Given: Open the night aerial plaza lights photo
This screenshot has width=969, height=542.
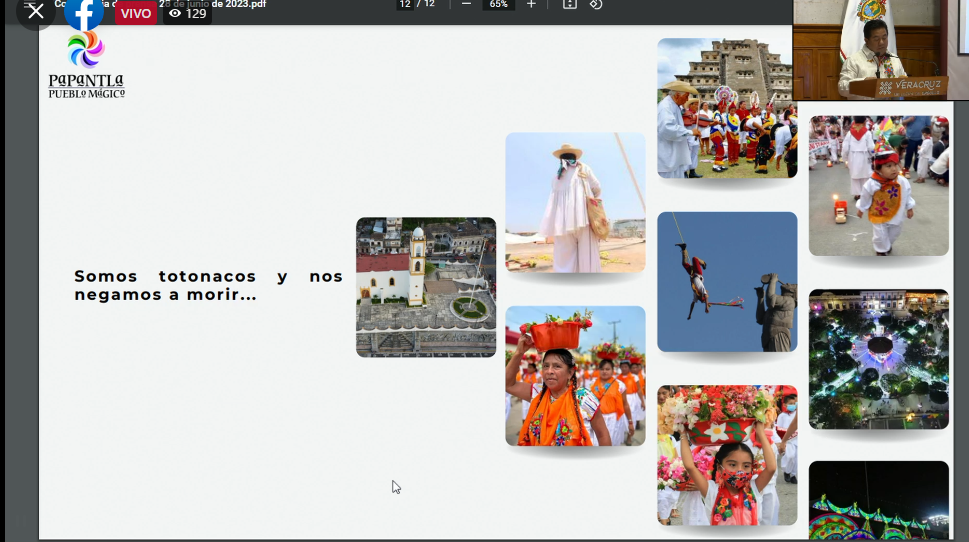Looking at the screenshot, I should tap(879, 359).
